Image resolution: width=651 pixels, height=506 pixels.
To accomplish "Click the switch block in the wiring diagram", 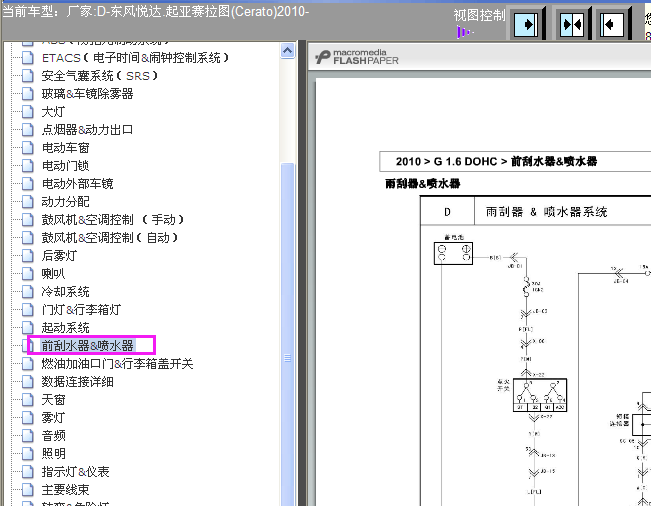I will coord(540,395).
